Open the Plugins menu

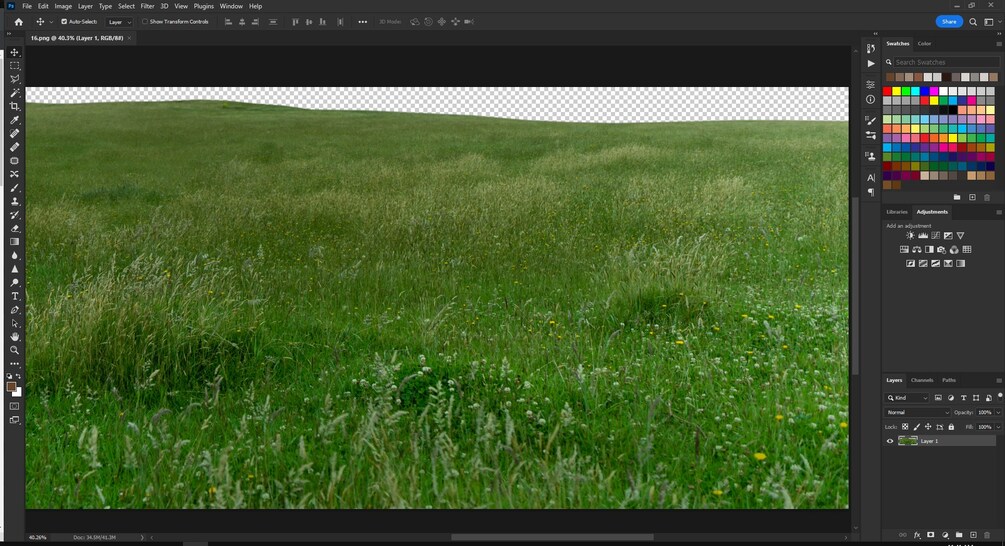203,6
